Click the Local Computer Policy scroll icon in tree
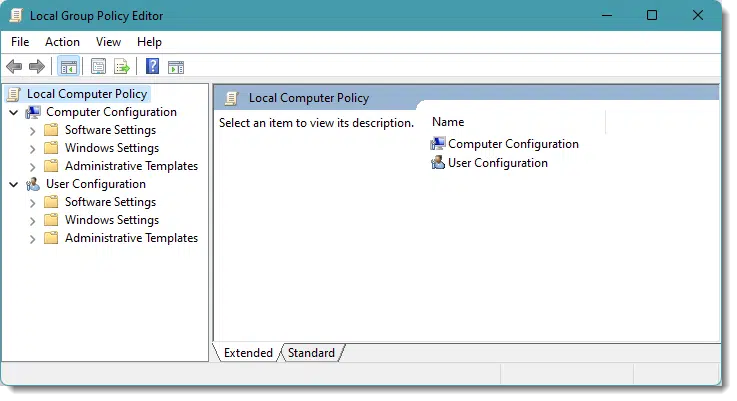 pyautogui.click(x=14, y=94)
